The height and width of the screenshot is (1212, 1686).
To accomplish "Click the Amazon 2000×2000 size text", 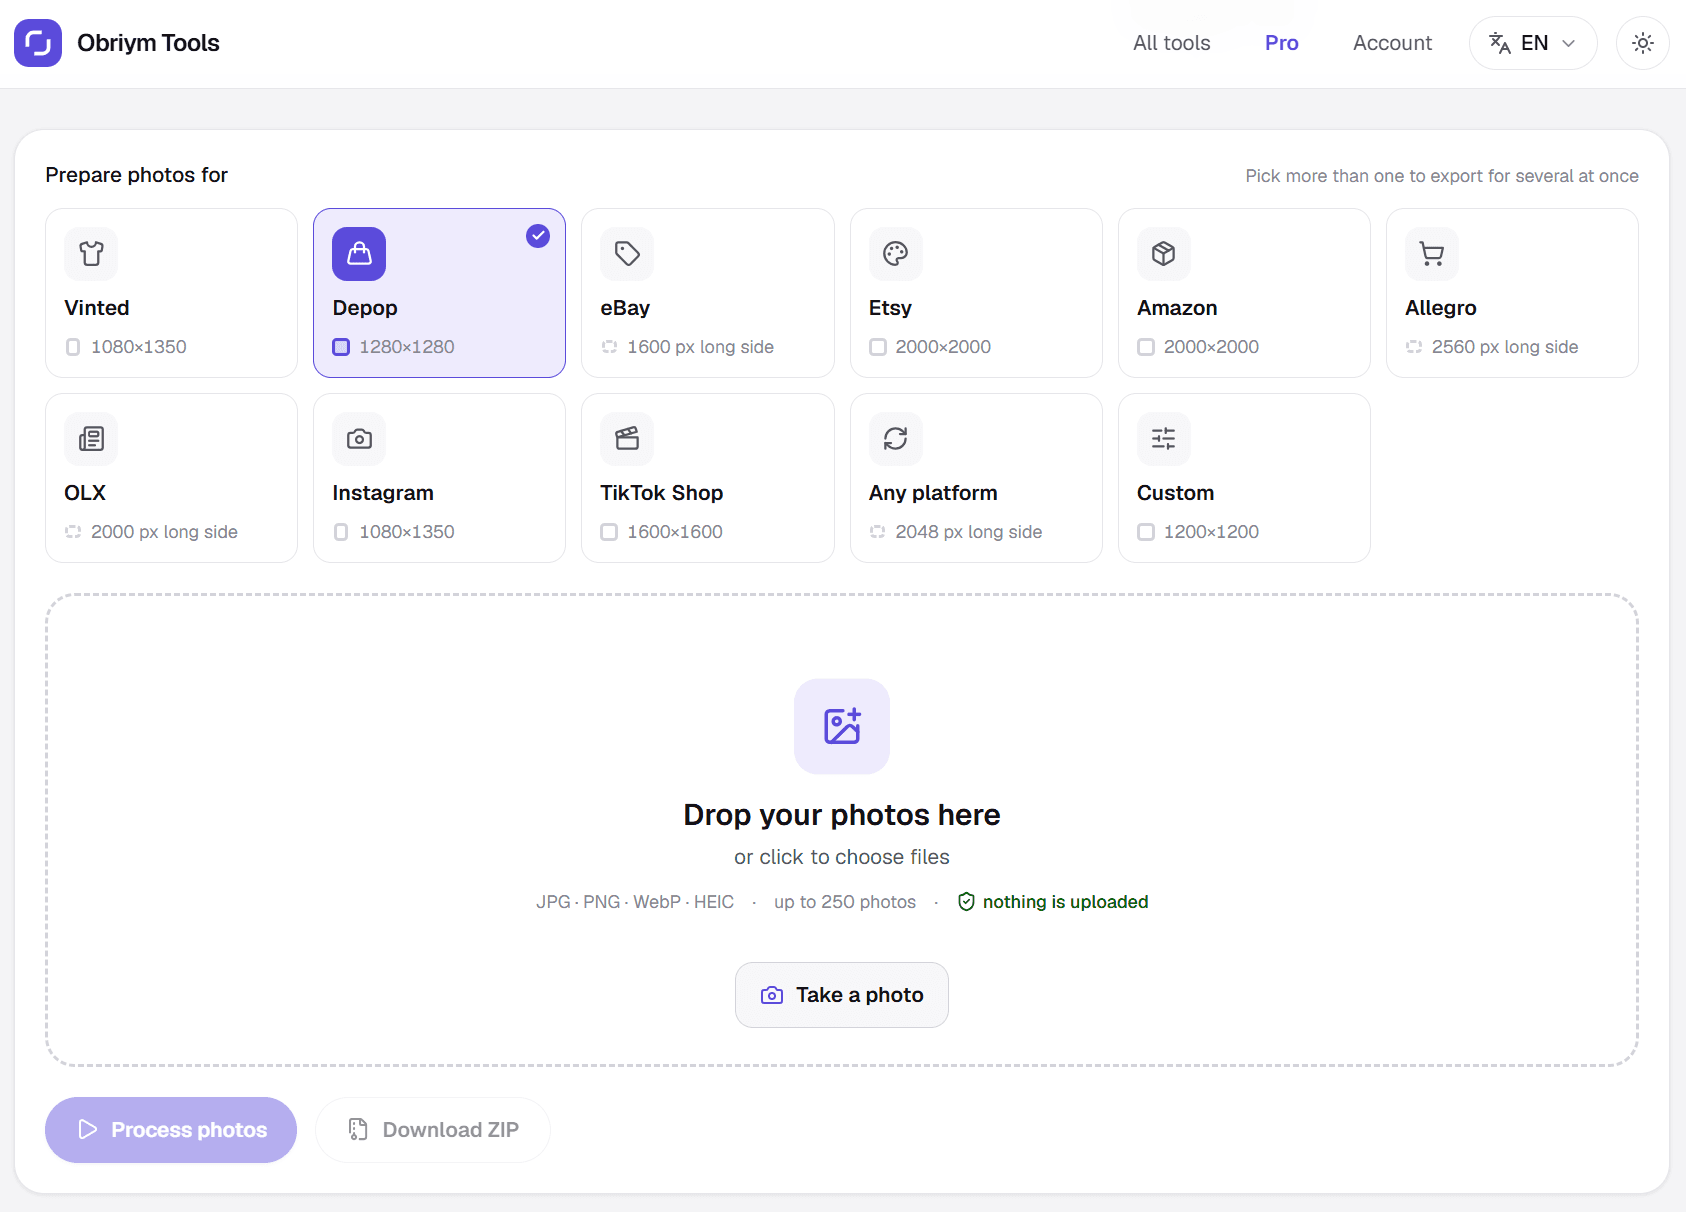I will (1211, 347).
